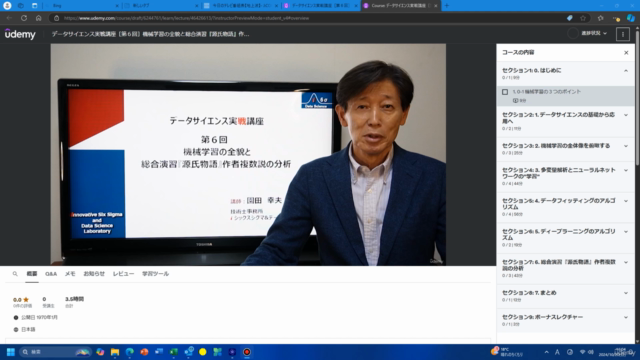Go back with the browser back arrow
Viewport: 640px width, 360px height.
point(9,18)
